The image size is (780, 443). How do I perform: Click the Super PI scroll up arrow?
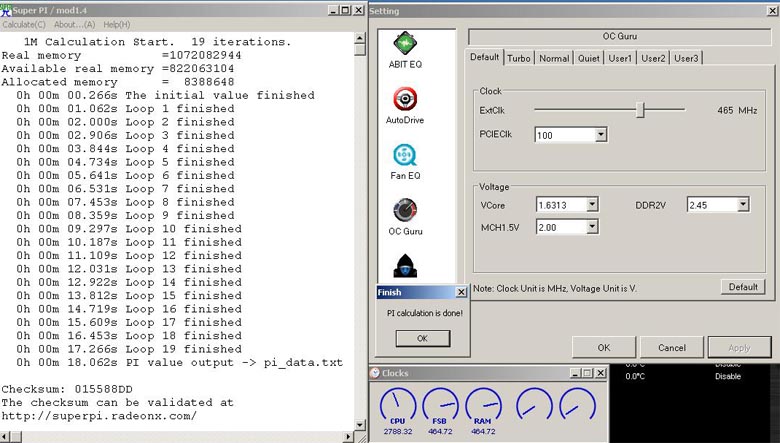[360, 38]
